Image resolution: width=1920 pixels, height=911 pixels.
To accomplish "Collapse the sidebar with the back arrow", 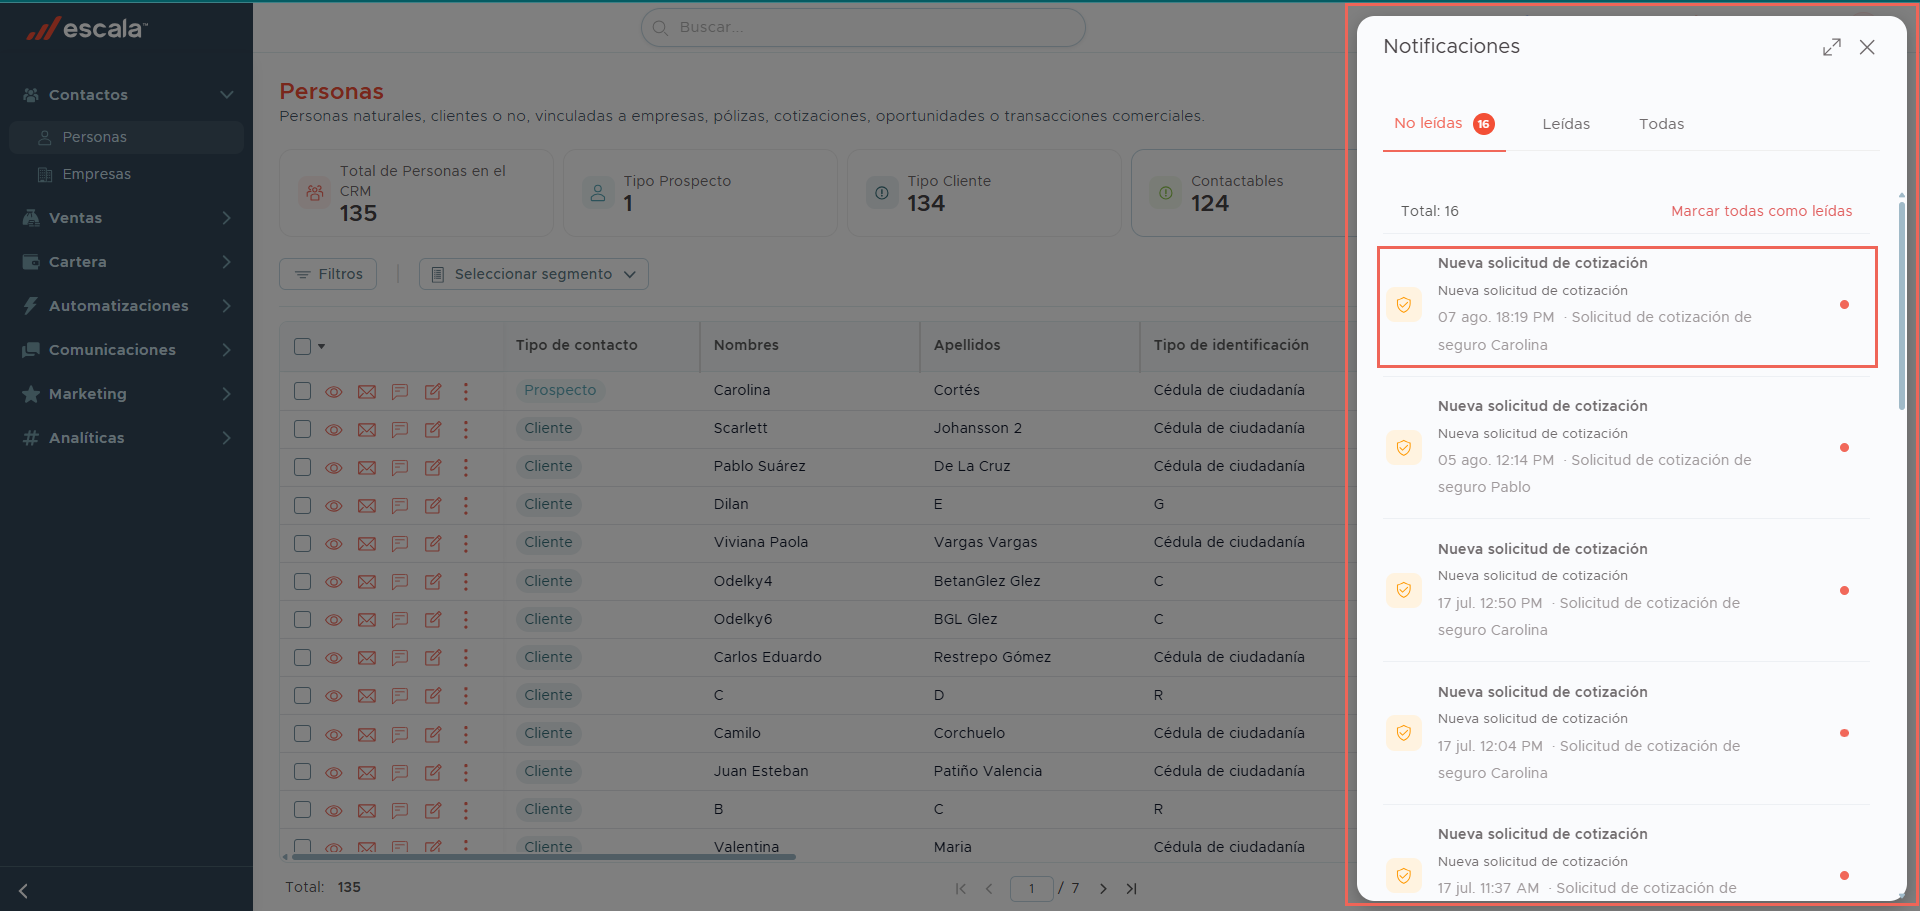I will tap(23, 890).
